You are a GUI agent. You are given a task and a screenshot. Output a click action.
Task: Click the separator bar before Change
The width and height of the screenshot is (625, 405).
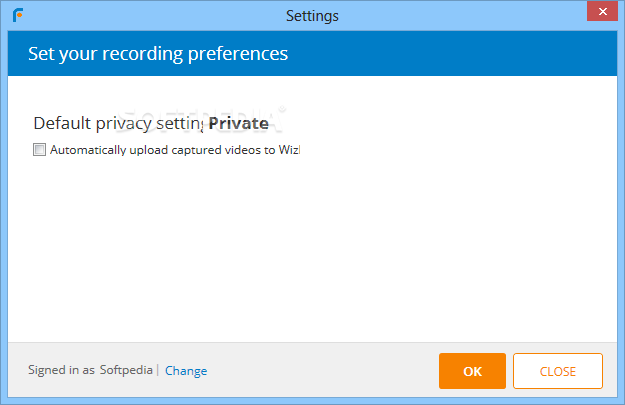157,370
